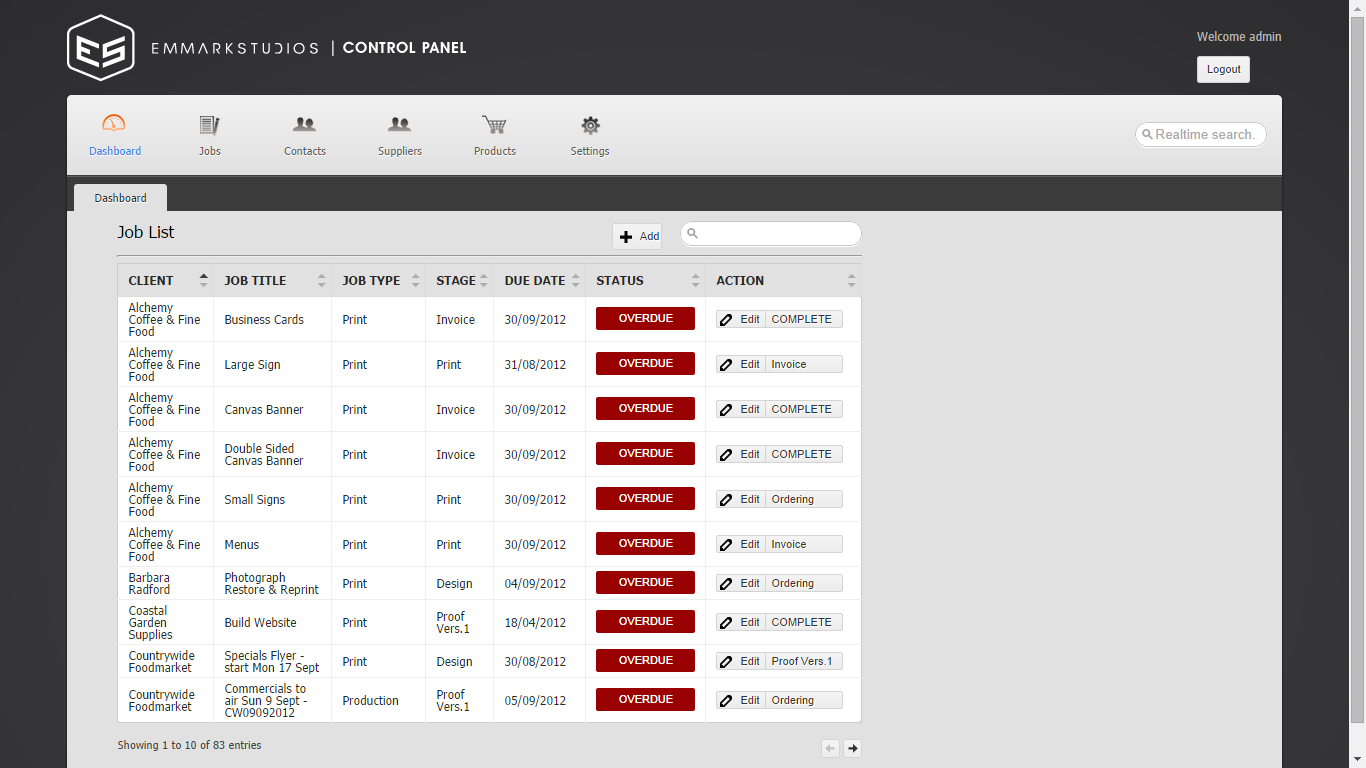Open the Settings gear icon
Image resolution: width=1366 pixels, height=768 pixels.
point(590,125)
